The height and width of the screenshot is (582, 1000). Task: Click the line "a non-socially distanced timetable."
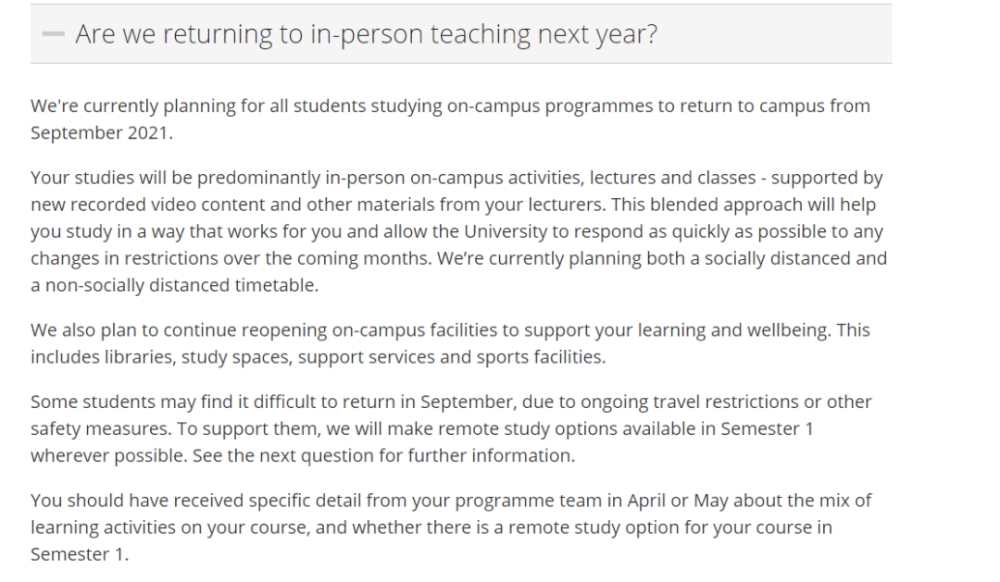coord(175,285)
